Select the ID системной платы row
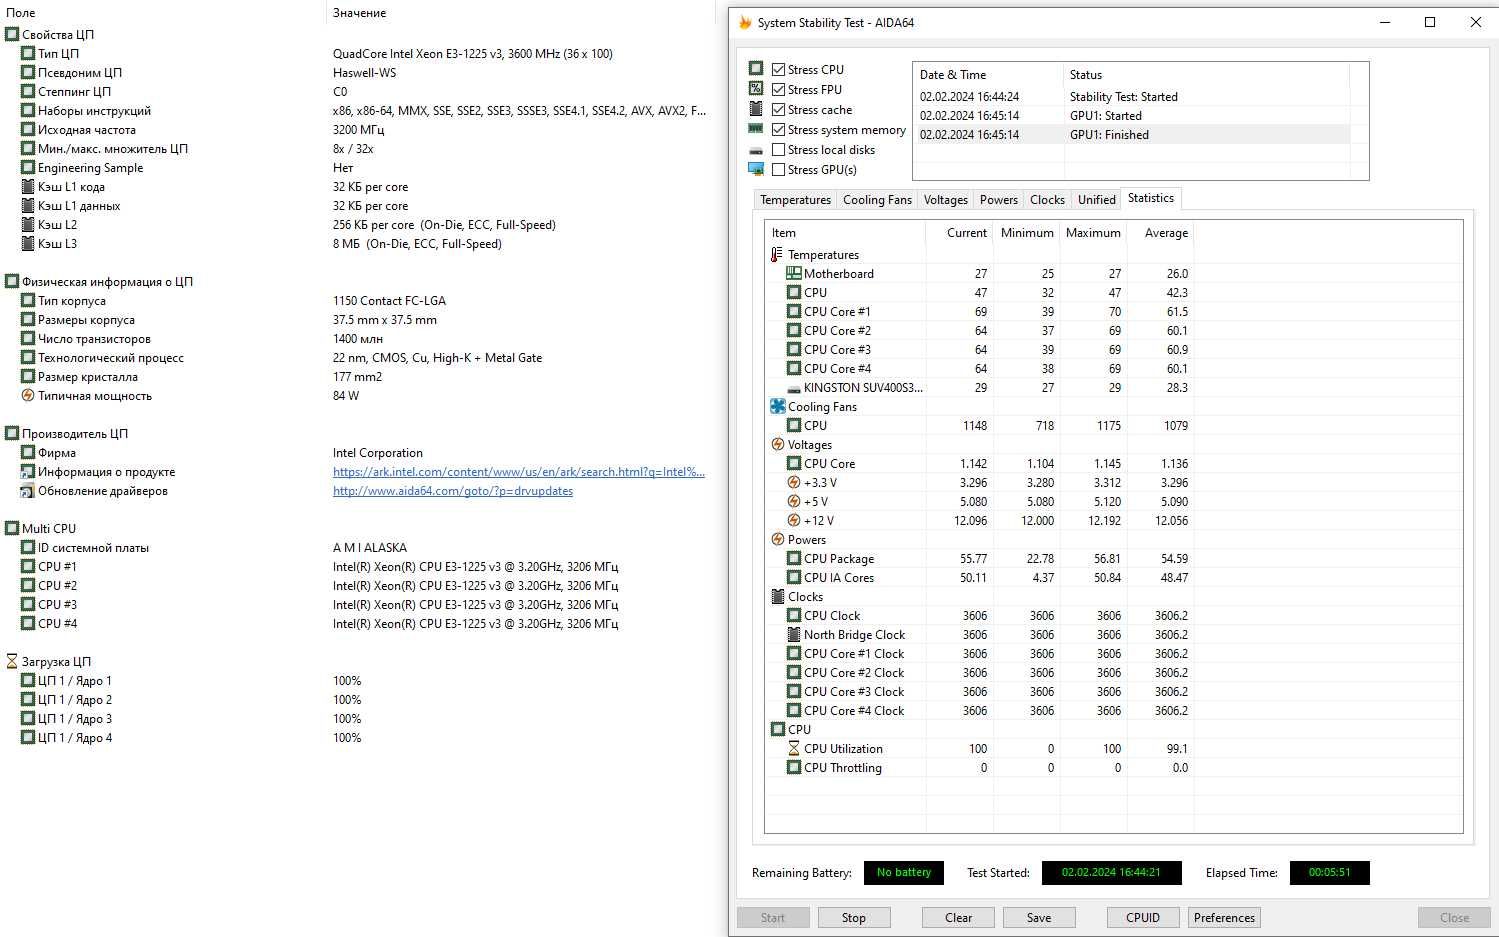1499x937 pixels. (360, 548)
